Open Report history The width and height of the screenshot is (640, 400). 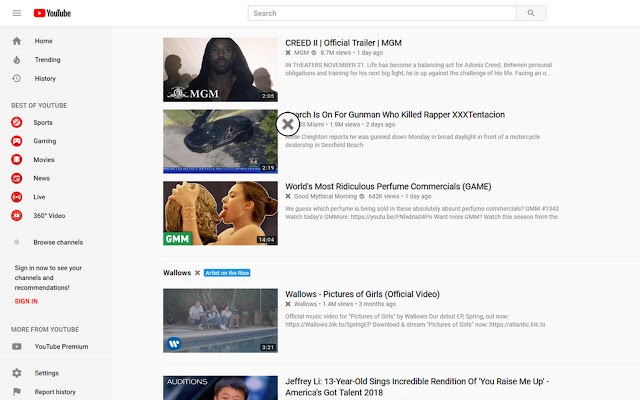click(x=56, y=392)
